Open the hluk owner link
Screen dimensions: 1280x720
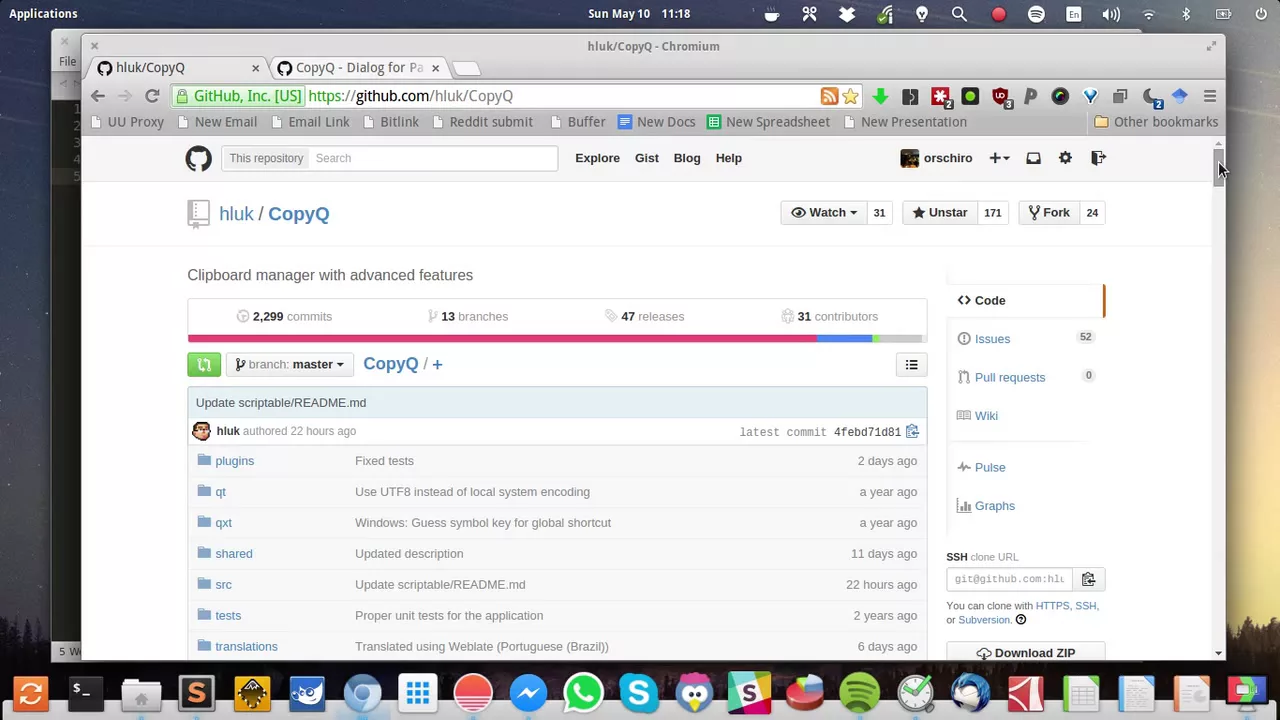(236, 214)
